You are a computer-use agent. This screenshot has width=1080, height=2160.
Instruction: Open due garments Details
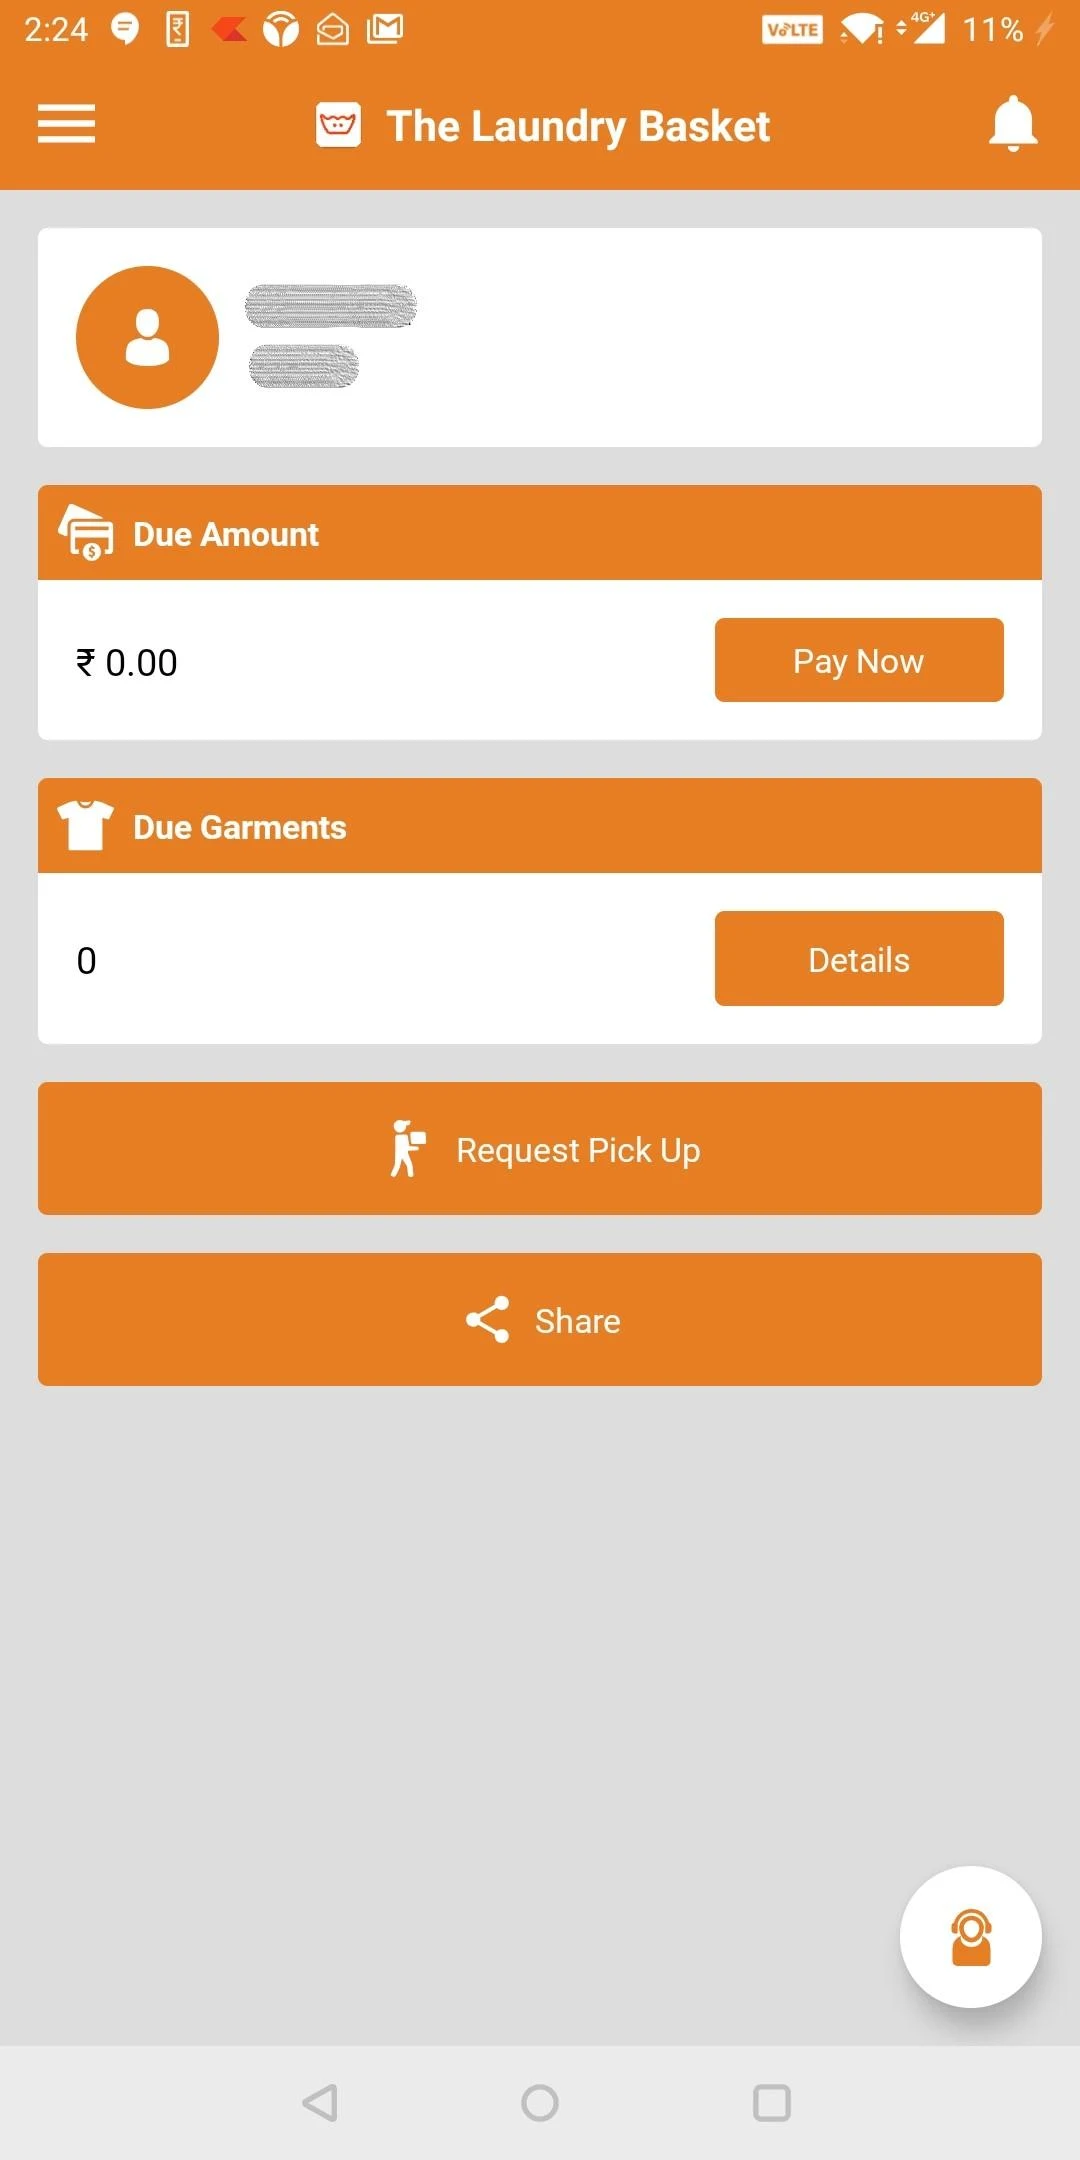pos(859,958)
